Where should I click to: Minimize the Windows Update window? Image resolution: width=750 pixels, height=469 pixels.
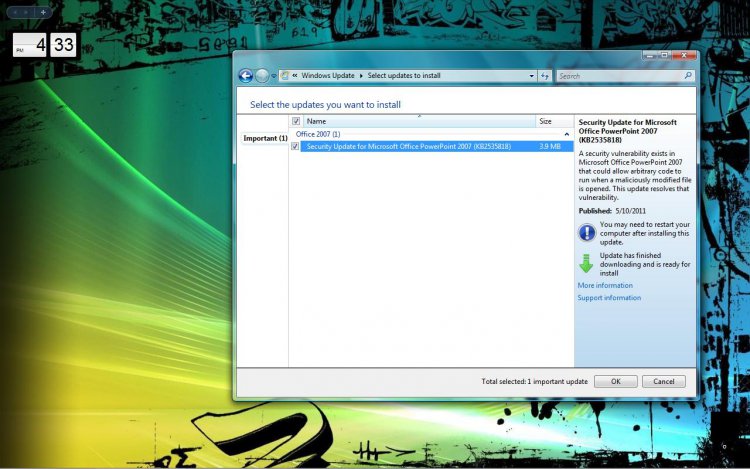(650, 55)
